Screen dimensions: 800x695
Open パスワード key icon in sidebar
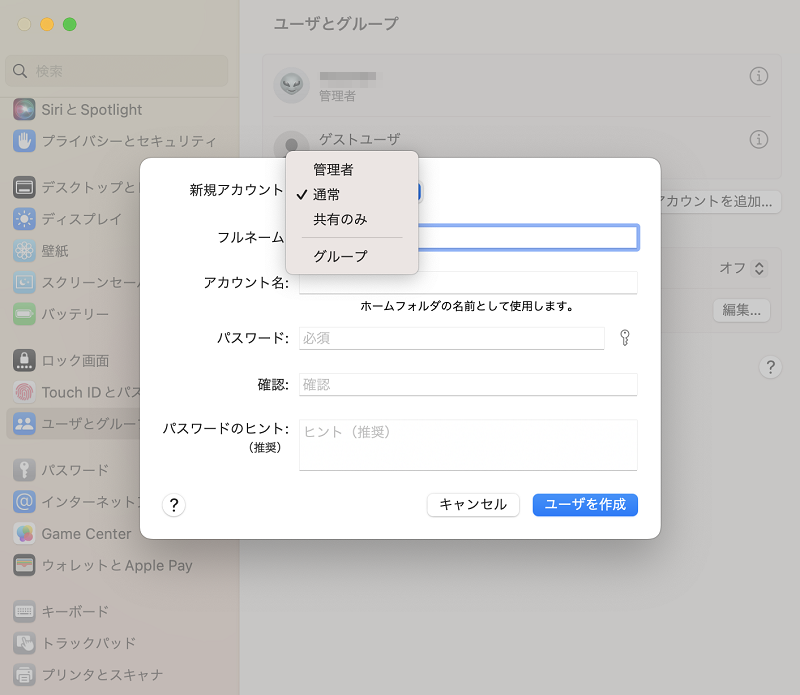24,470
